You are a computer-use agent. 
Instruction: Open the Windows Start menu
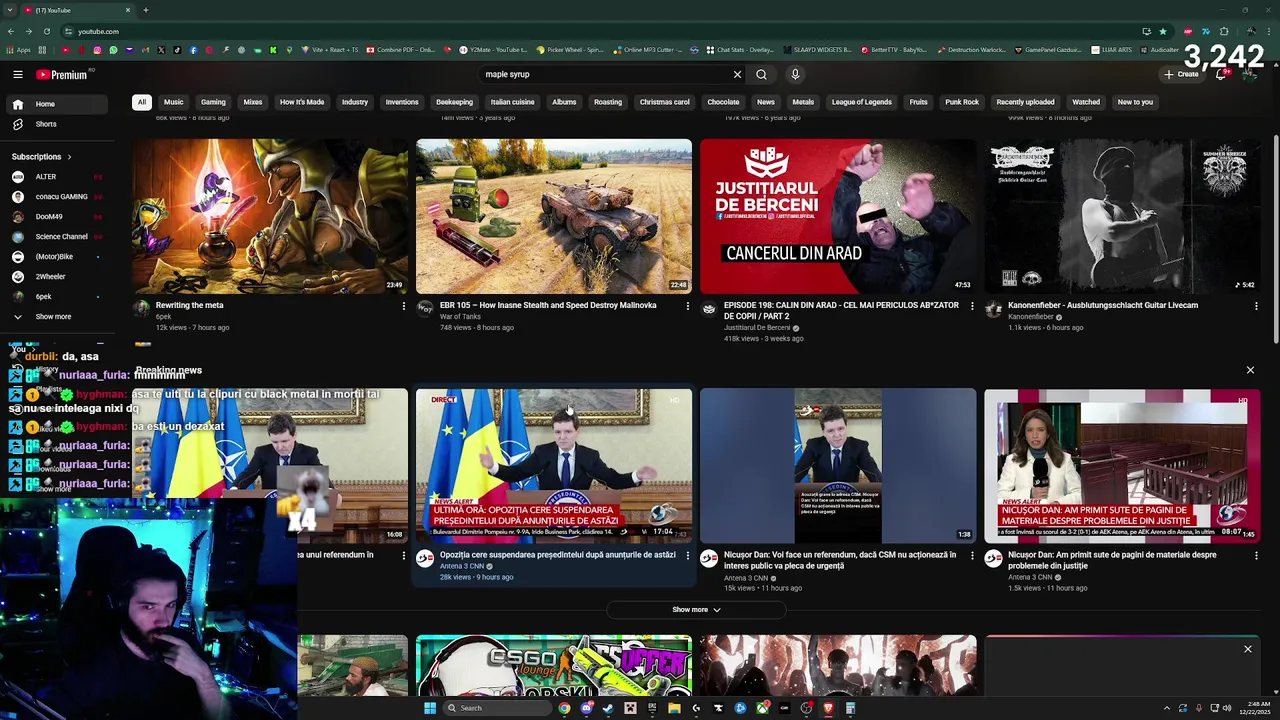tap(430, 708)
